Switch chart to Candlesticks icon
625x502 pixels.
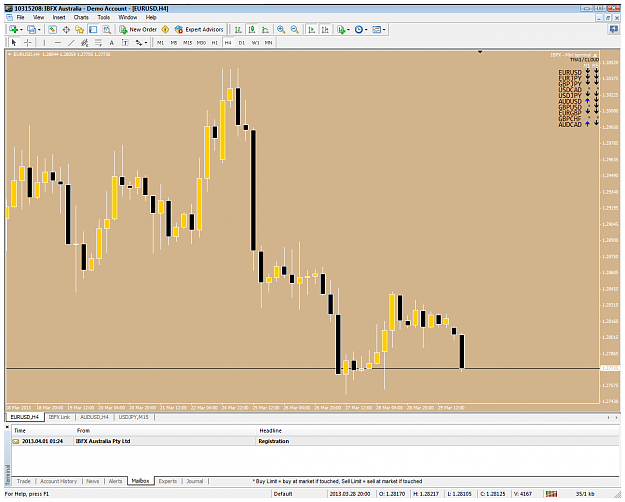(x=252, y=29)
